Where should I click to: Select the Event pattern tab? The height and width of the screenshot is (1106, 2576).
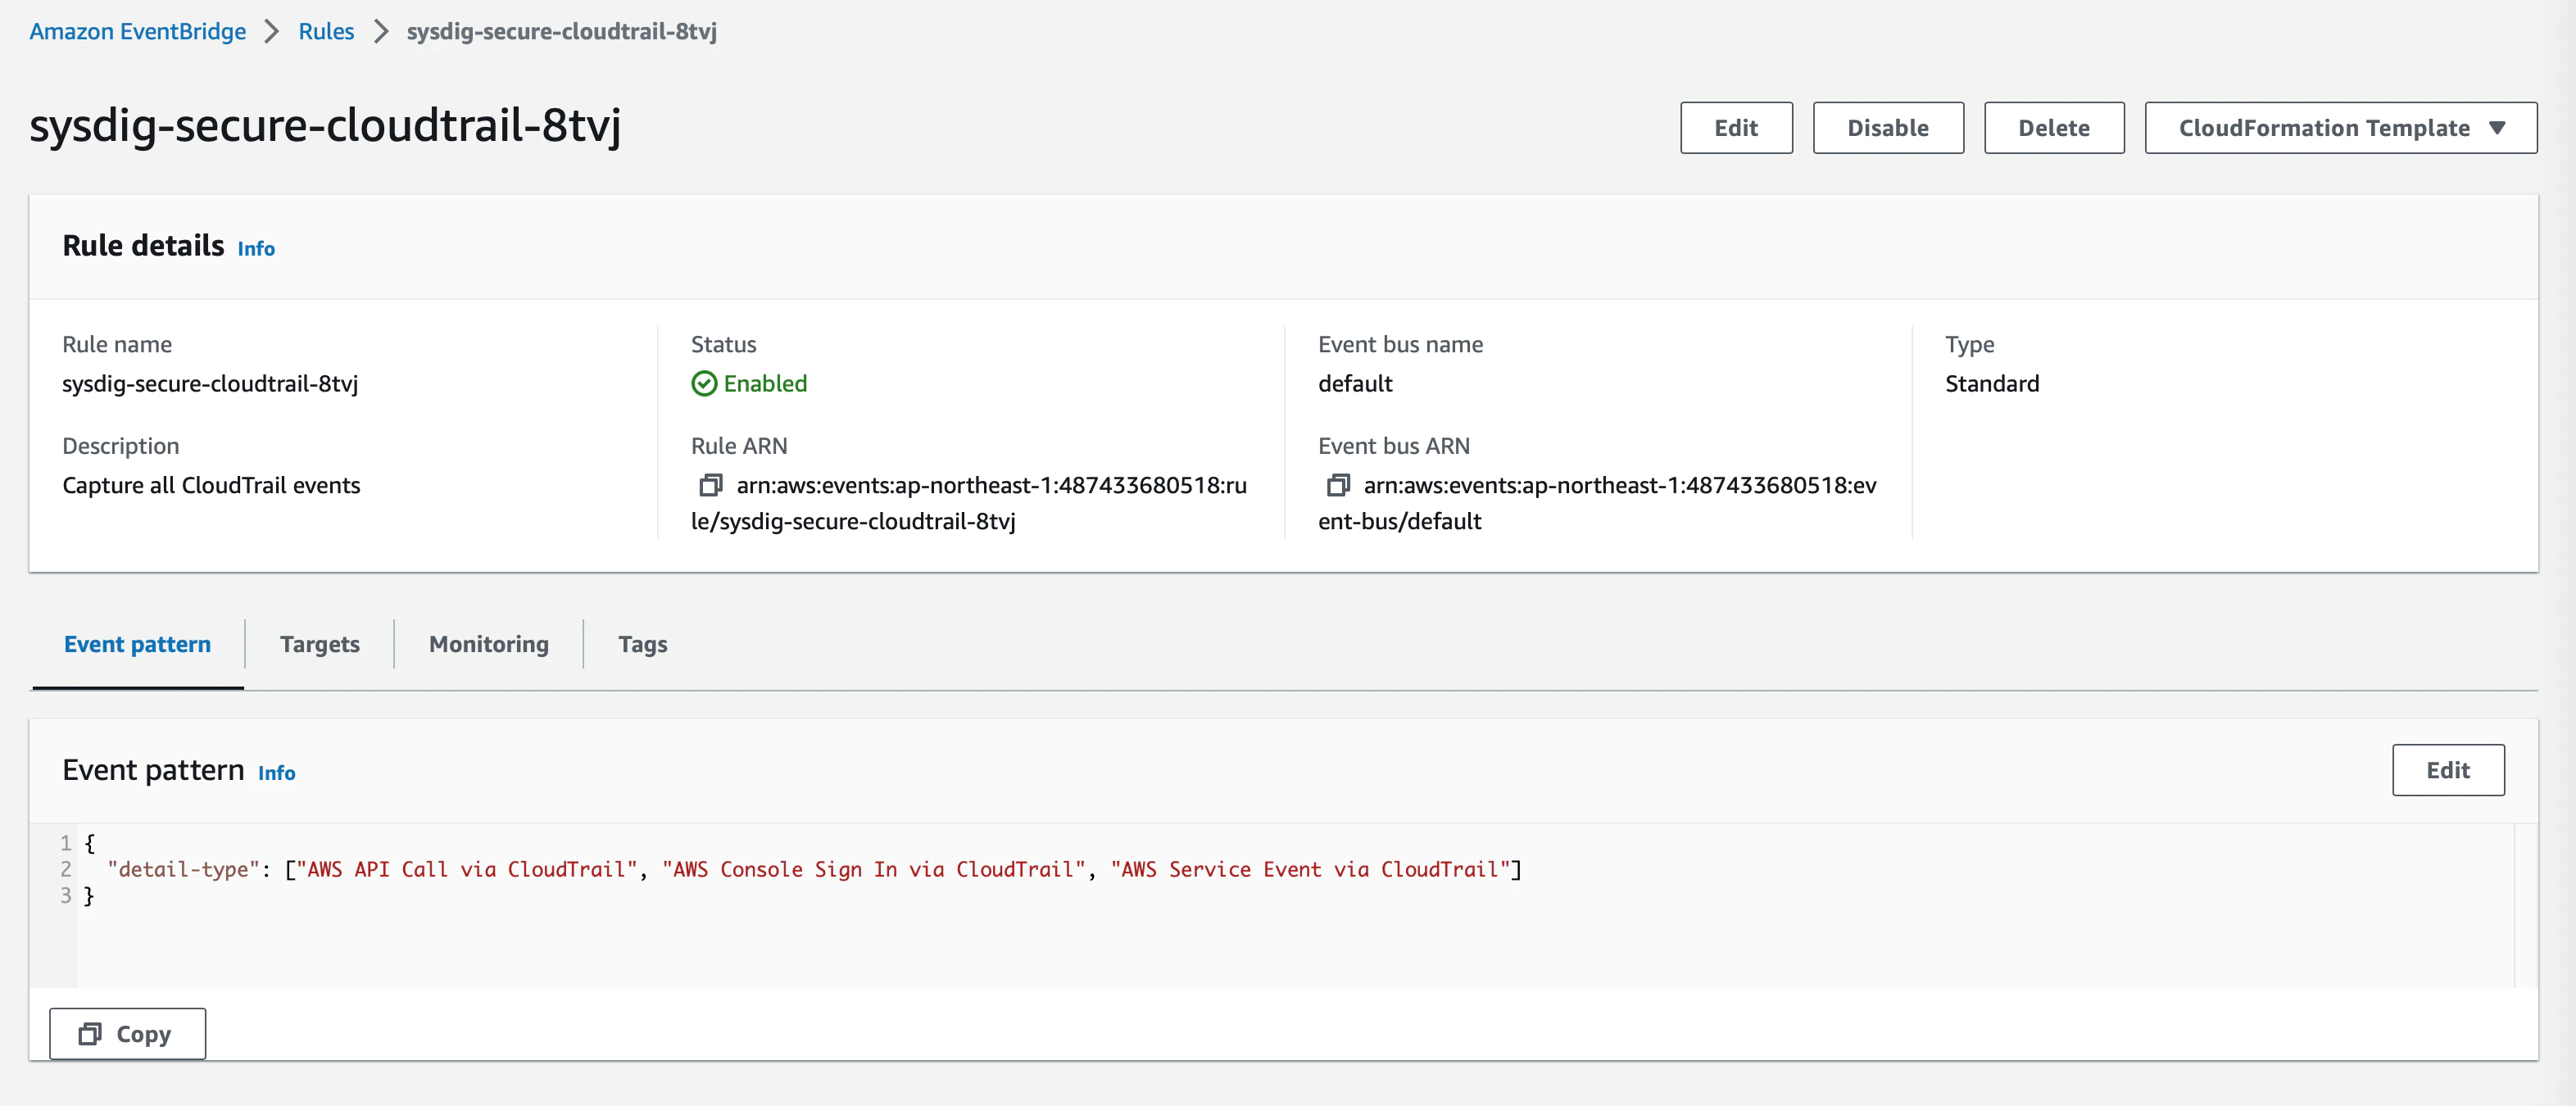(138, 644)
